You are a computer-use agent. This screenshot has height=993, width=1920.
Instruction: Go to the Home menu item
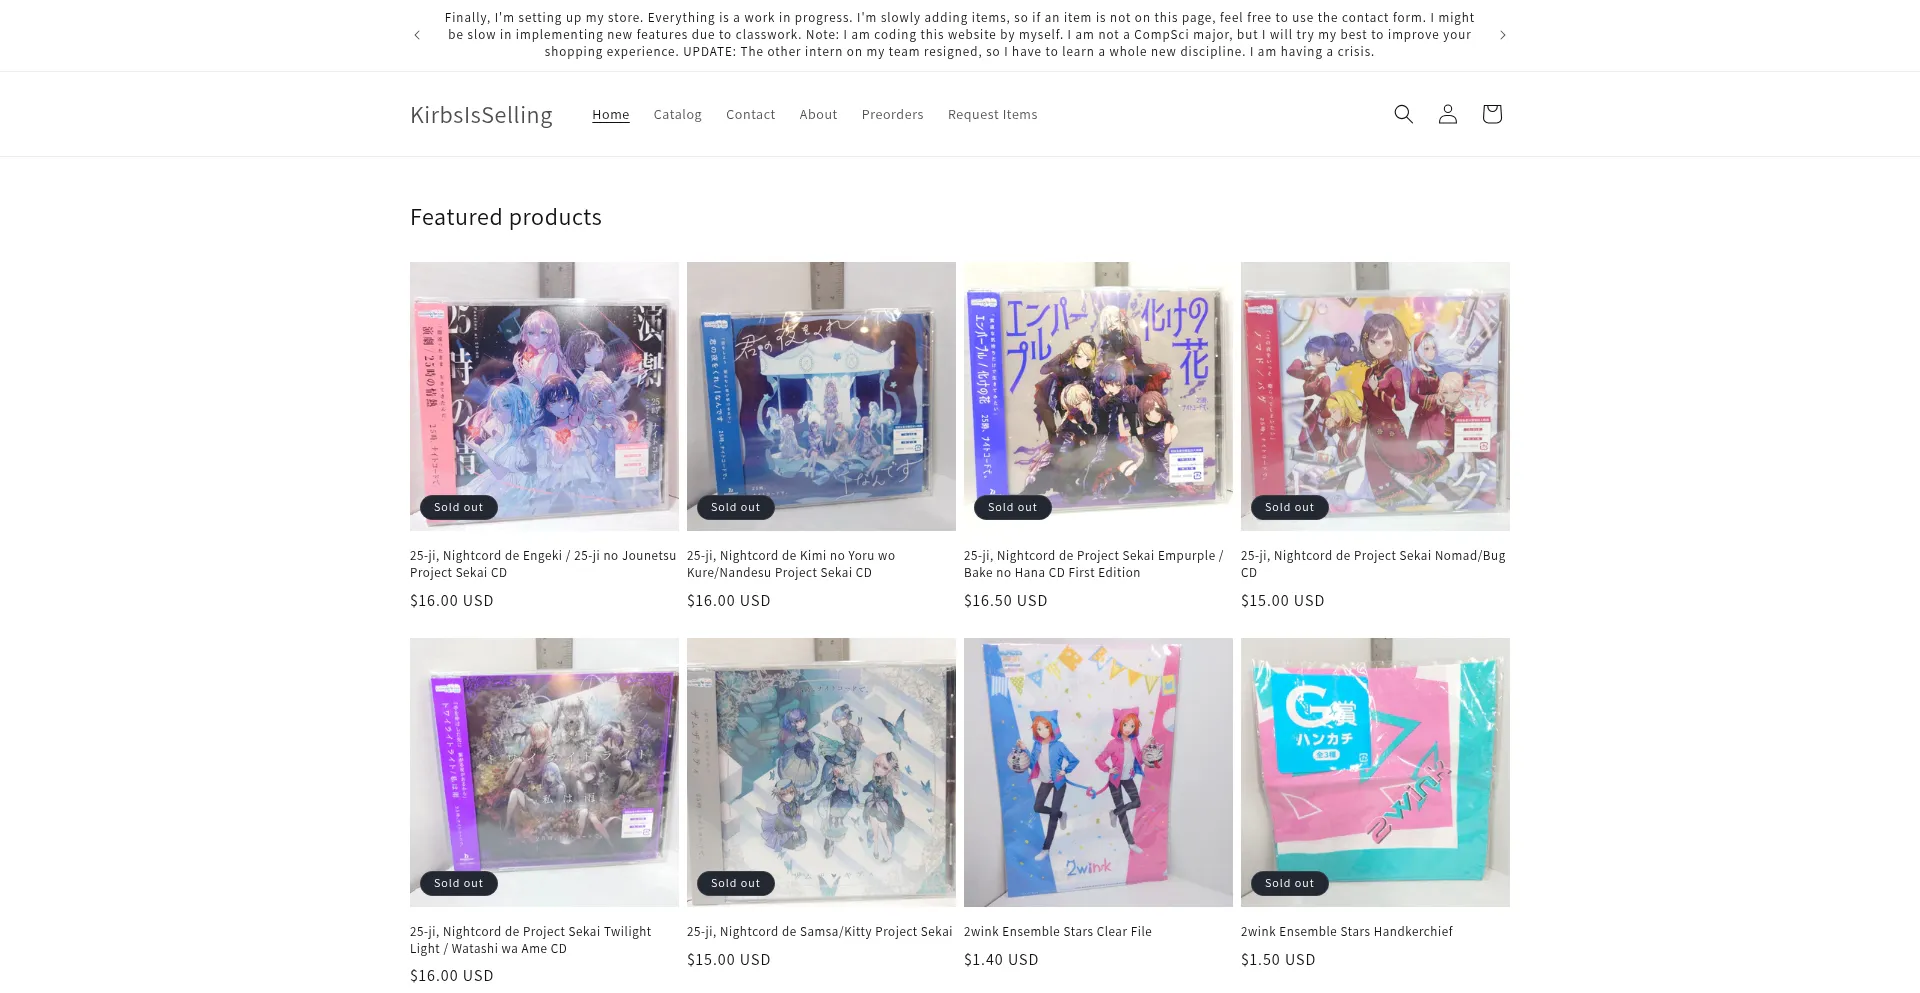(610, 115)
